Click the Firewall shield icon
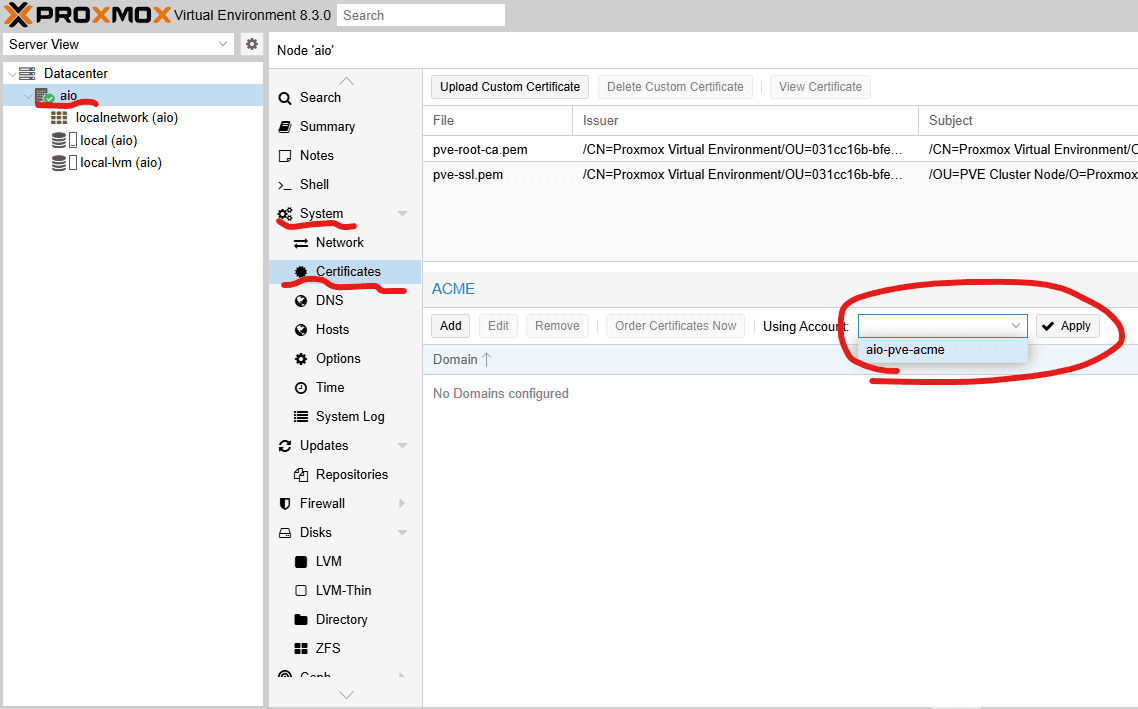 tap(285, 504)
